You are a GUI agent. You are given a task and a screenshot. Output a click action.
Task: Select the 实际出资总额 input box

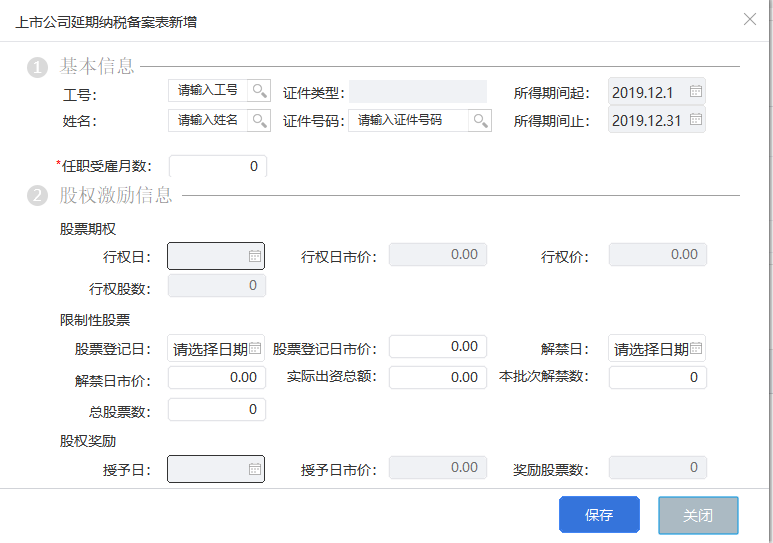437,378
